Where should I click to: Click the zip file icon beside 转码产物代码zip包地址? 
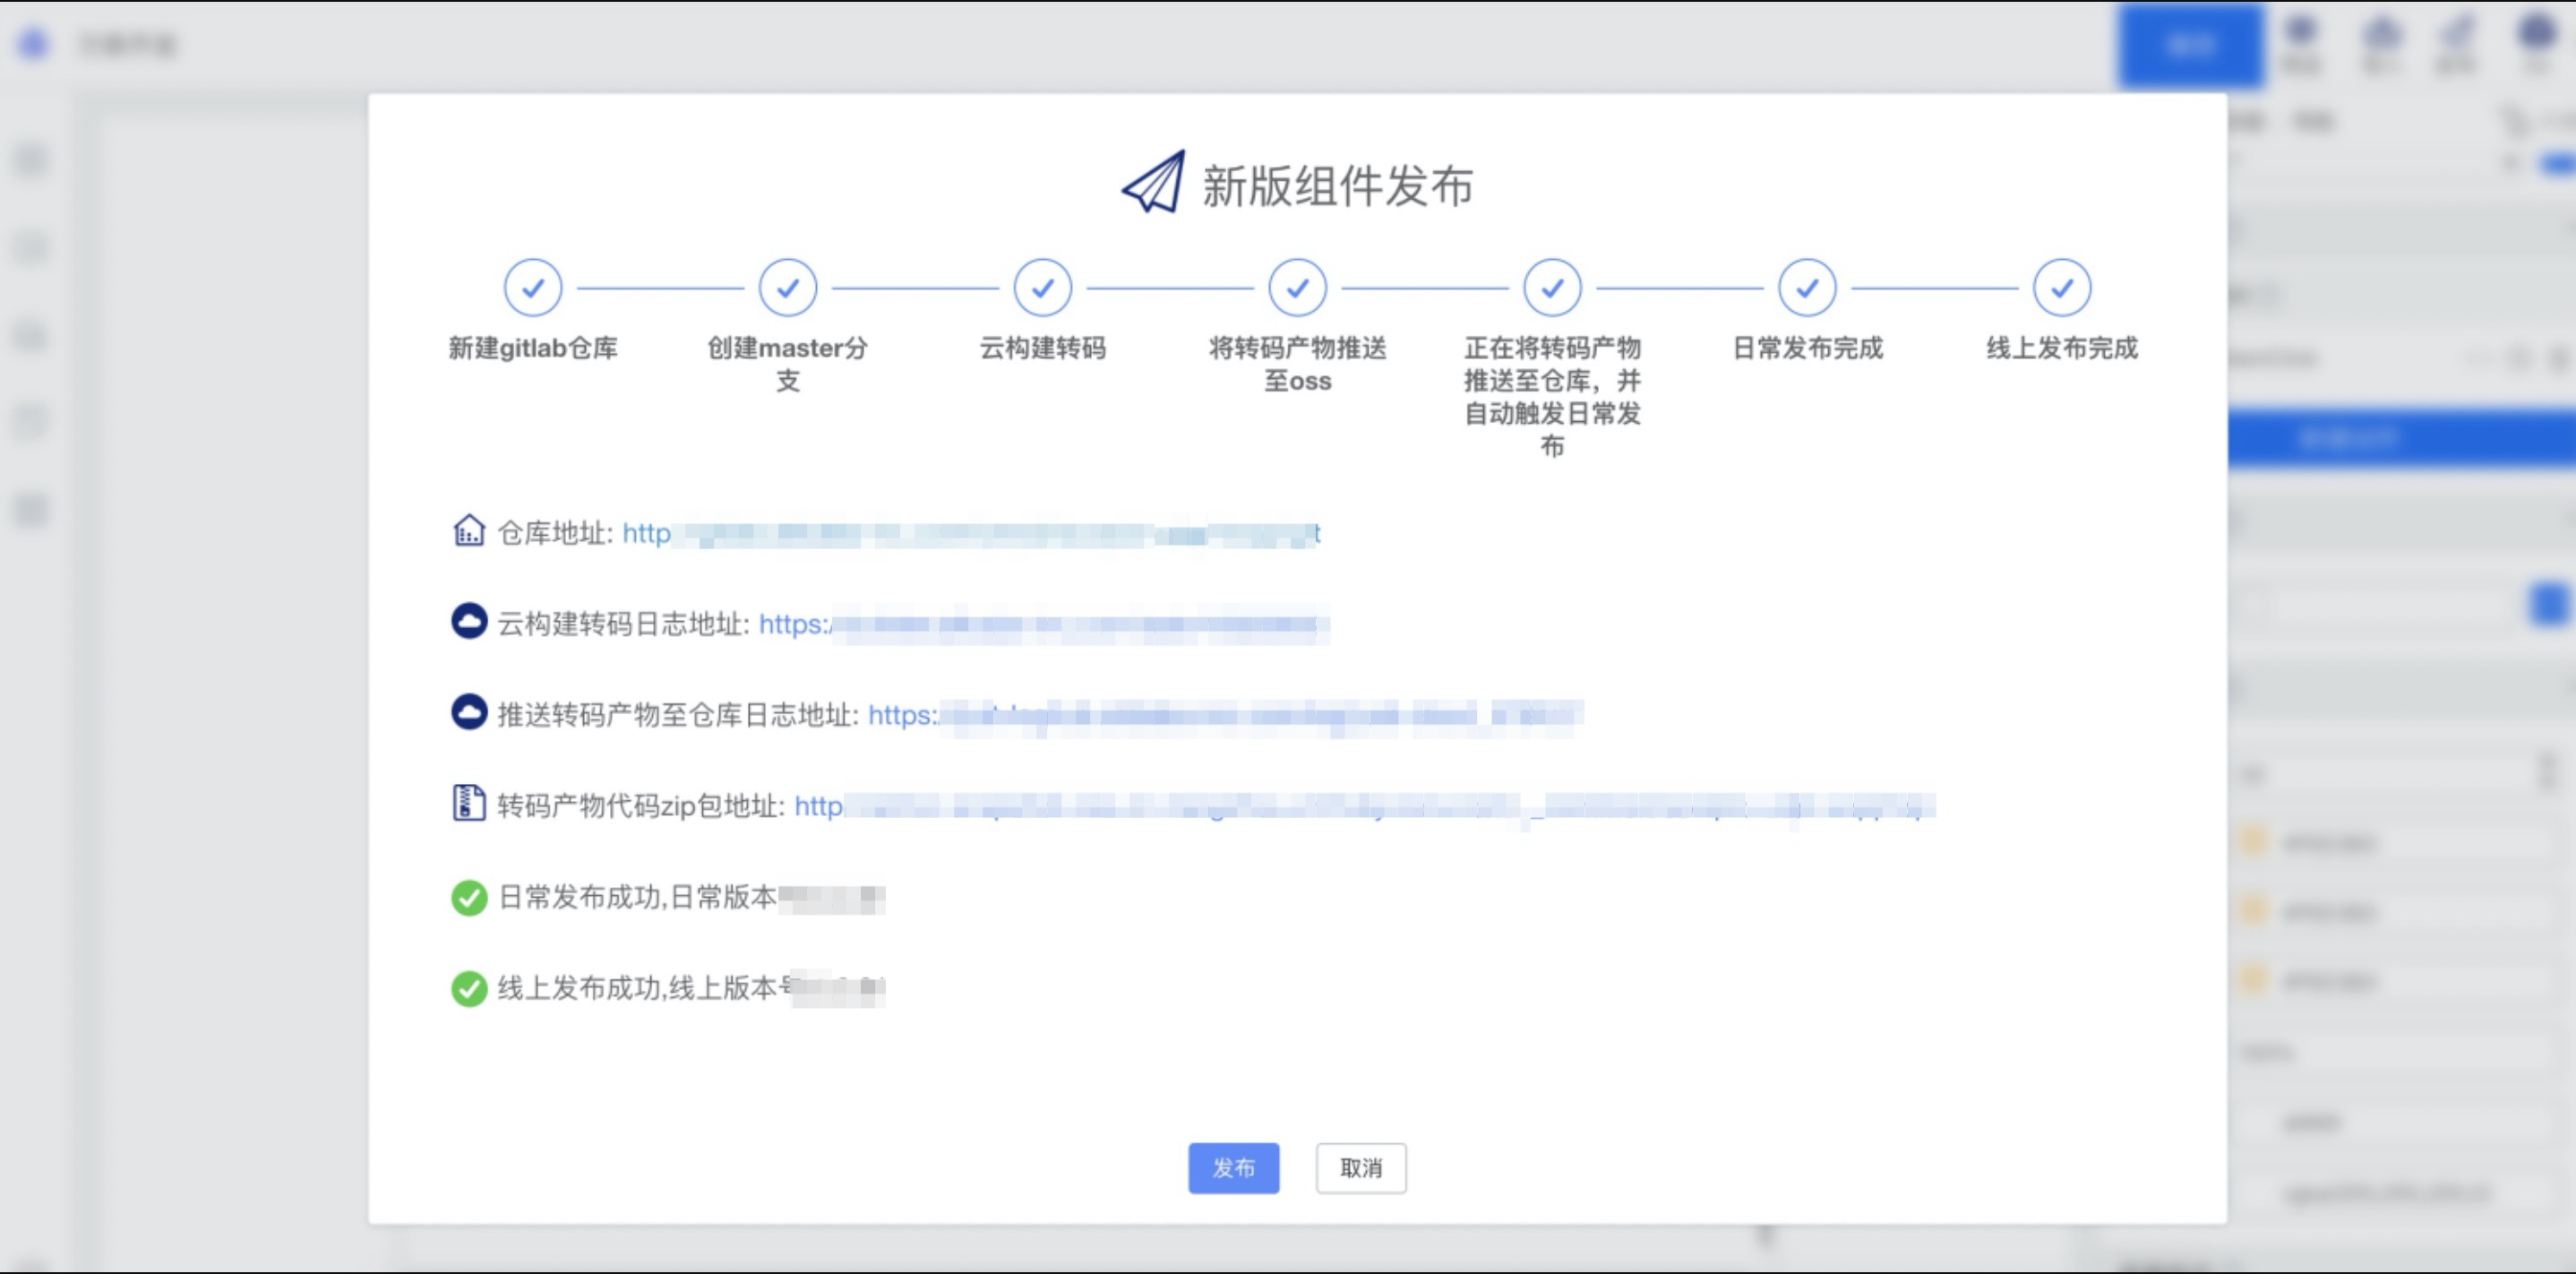469,803
